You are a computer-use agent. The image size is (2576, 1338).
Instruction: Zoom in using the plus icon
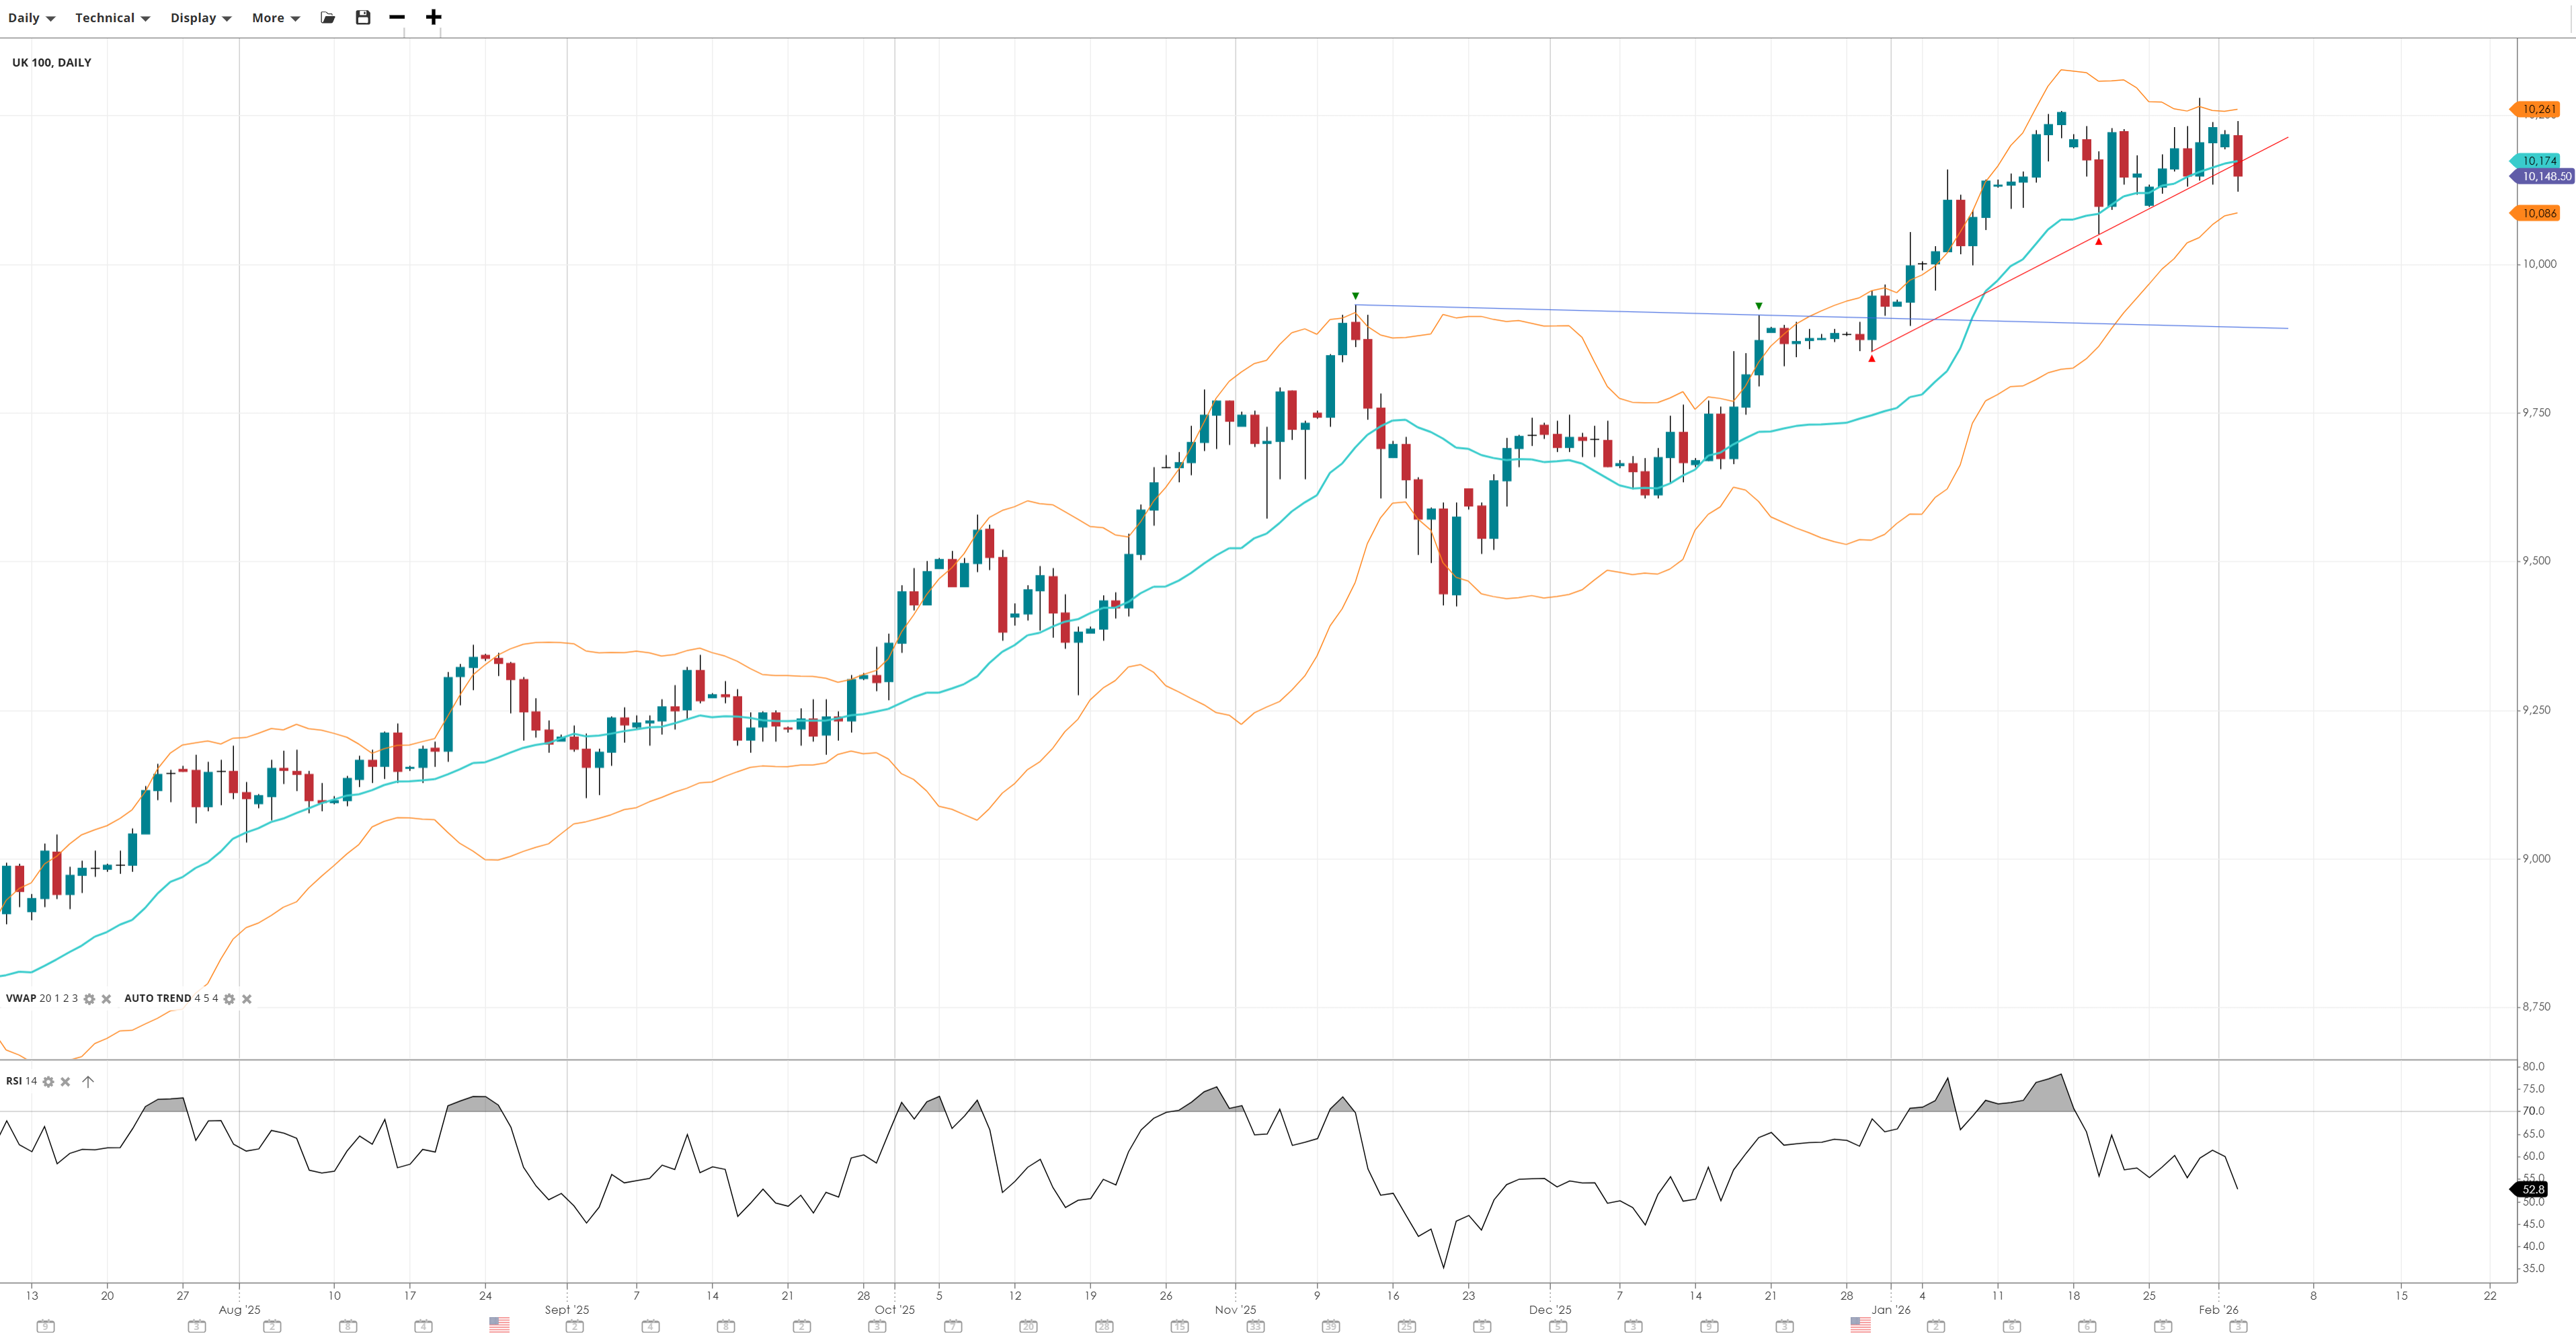433,17
